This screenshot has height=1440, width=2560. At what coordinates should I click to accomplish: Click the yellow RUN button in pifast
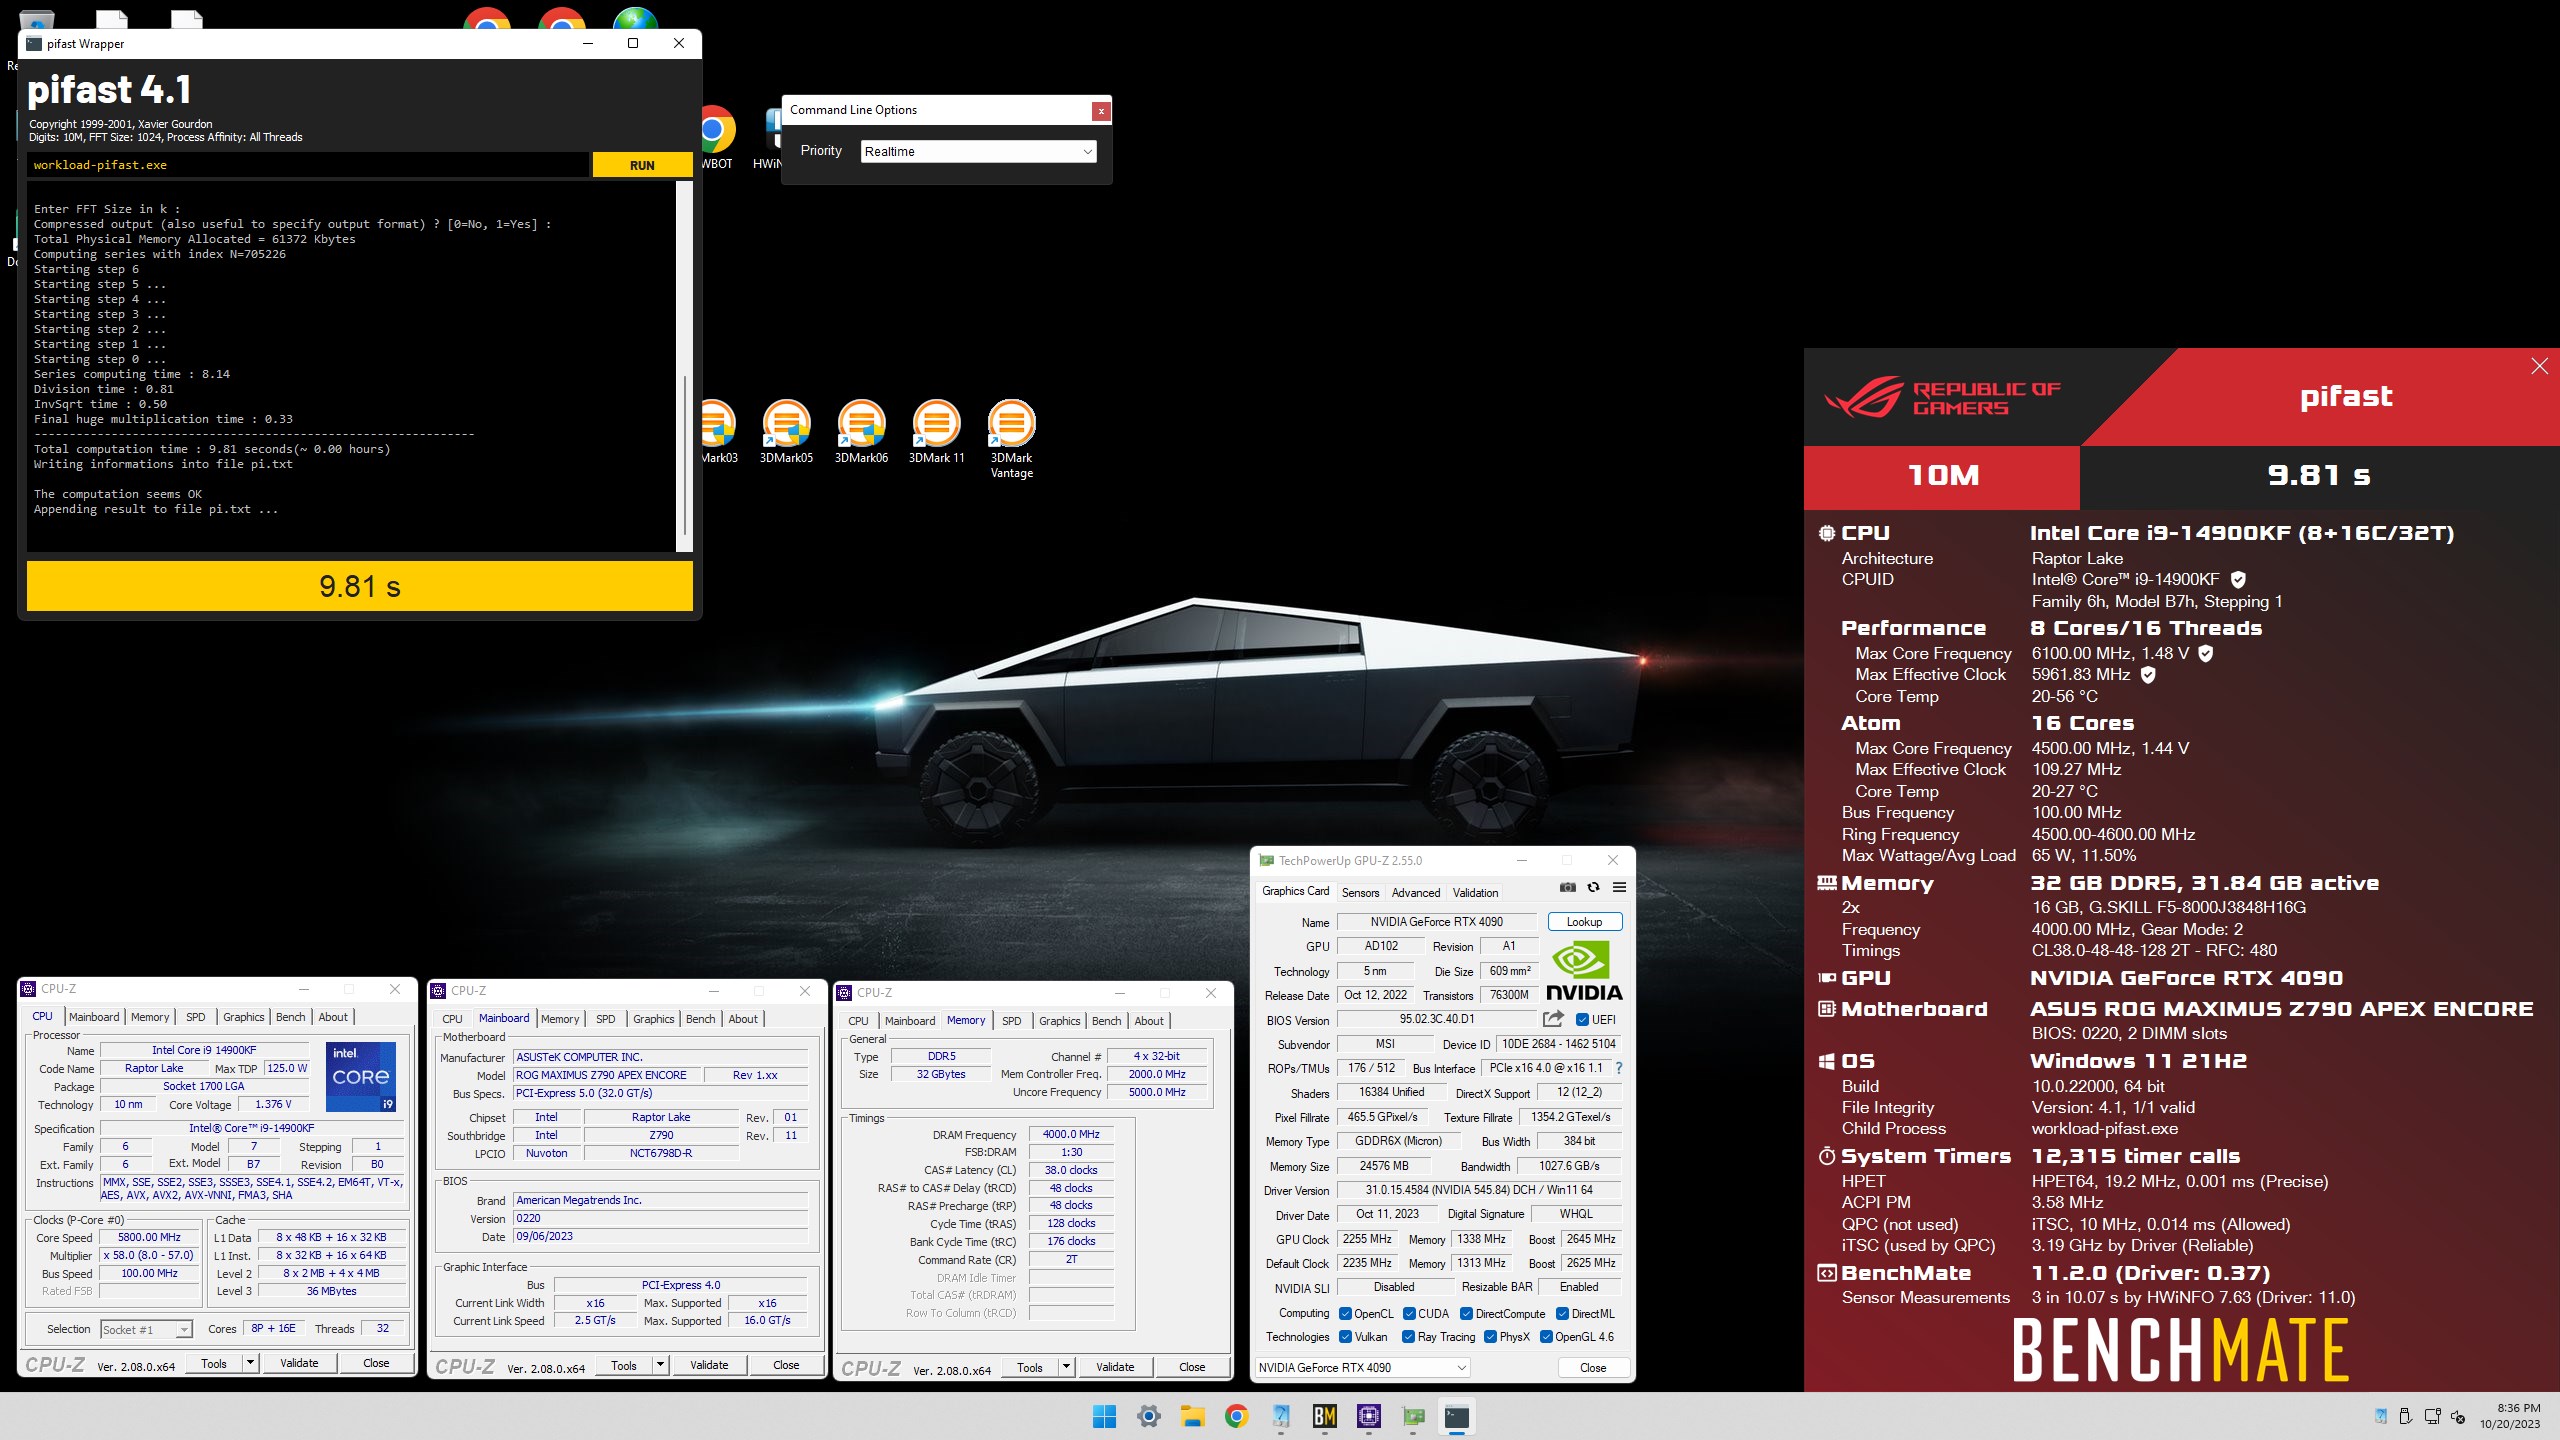[x=642, y=165]
